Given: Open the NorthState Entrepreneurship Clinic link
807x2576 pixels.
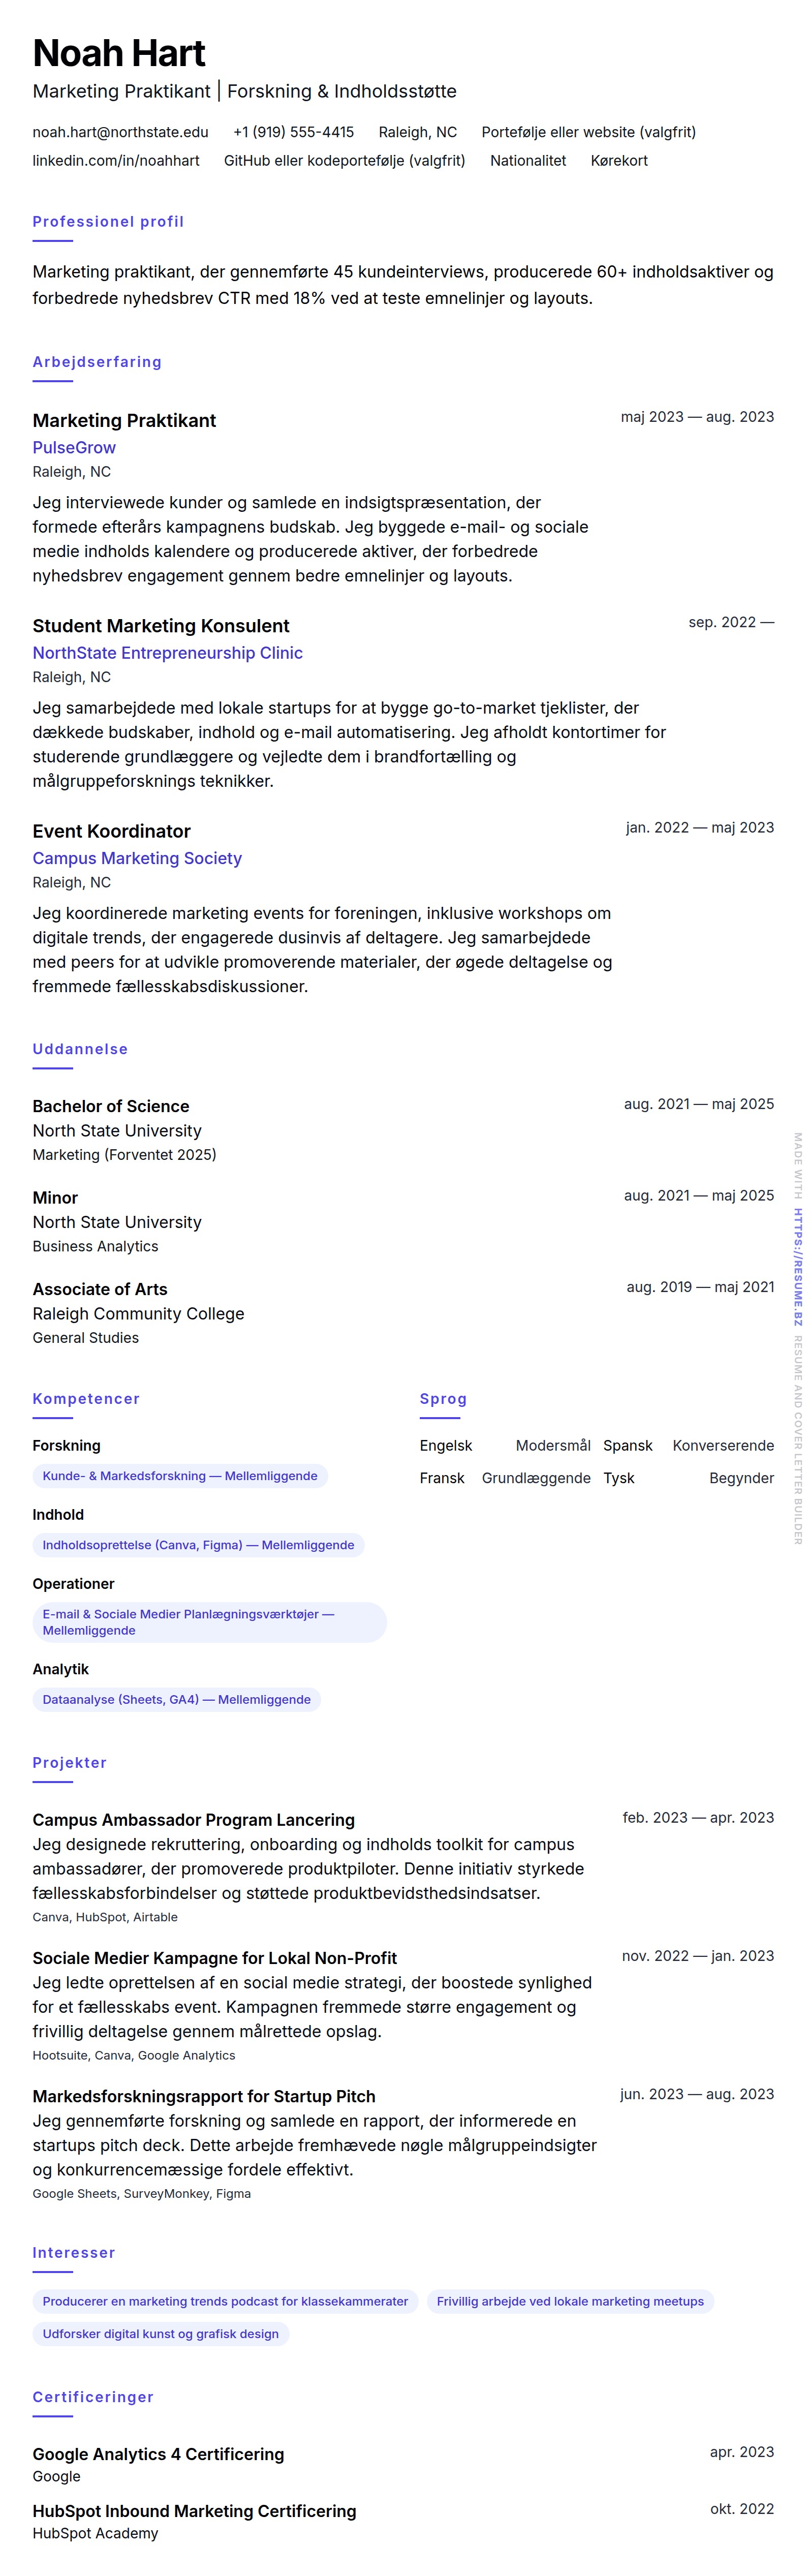Looking at the screenshot, I should (167, 653).
